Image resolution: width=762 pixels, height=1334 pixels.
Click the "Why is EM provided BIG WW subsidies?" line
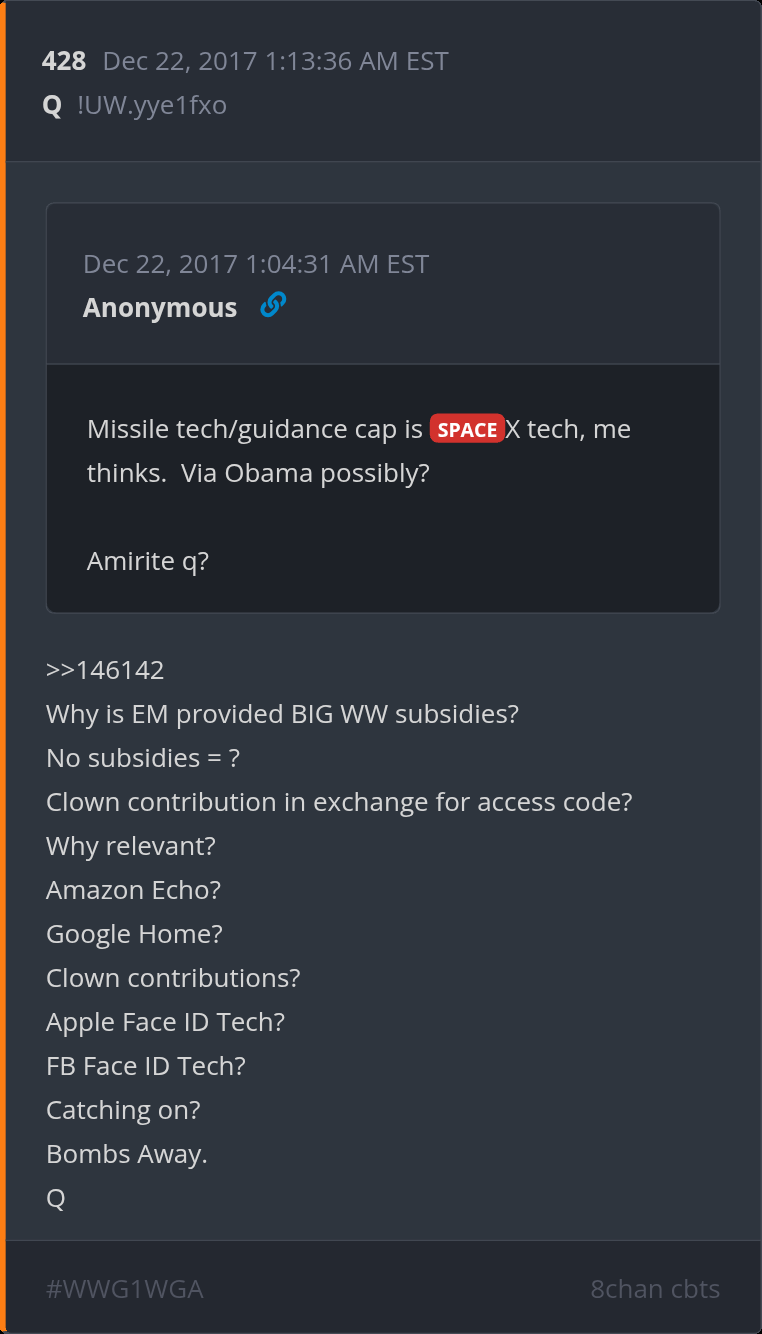tap(282, 714)
